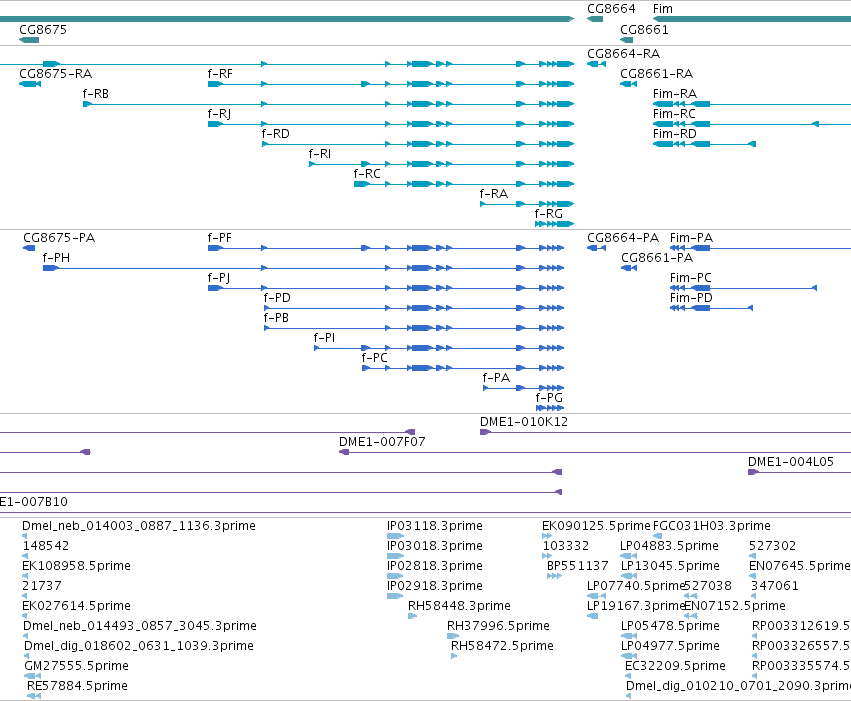Select protein CG8675-PA
Image resolution: width=851 pixels, height=701 pixels.
(59, 238)
